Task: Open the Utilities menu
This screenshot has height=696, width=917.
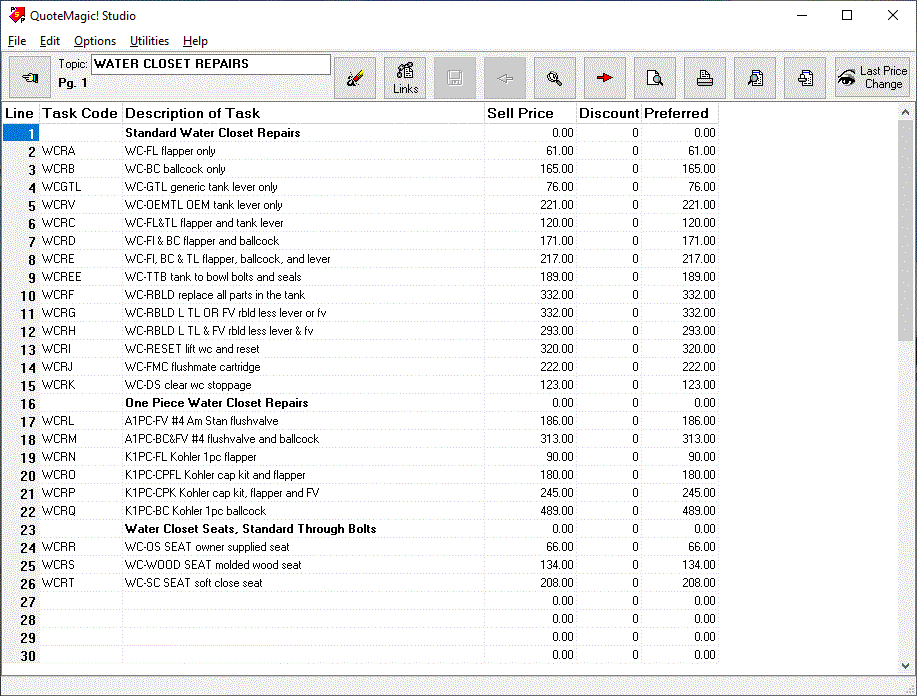Action: pos(149,41)
